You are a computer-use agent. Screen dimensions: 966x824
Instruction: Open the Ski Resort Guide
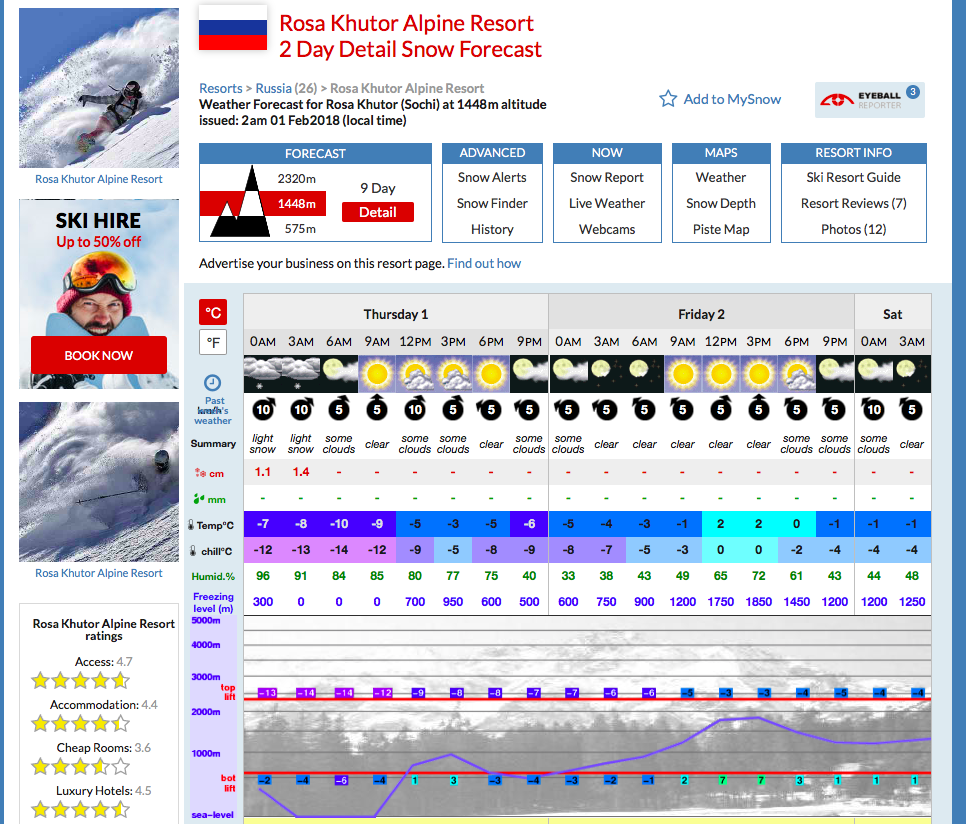pos(853,177)
